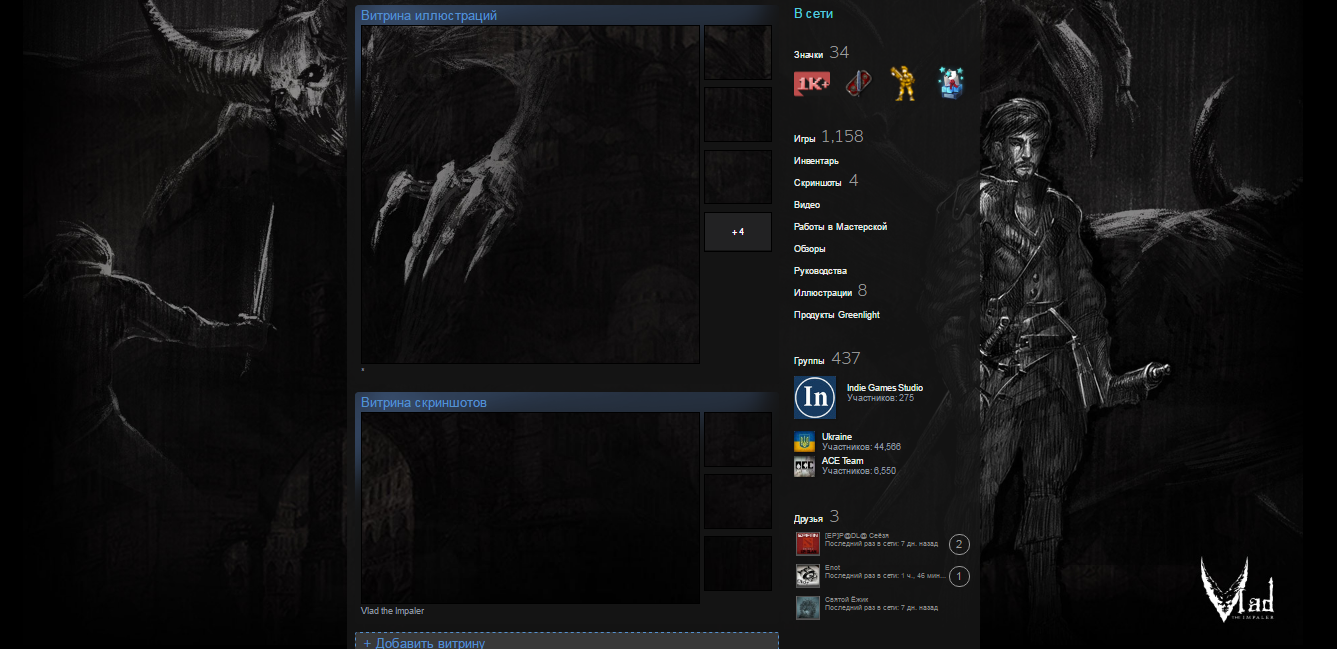Click Добавить витрину button
Screen dimensions: 1337x649
[567, 641]
